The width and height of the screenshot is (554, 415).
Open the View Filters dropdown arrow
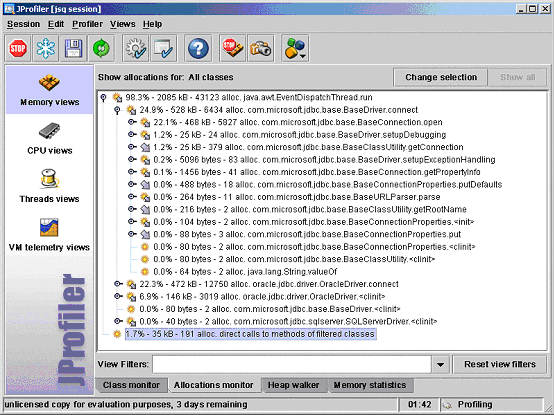point(440,364)
